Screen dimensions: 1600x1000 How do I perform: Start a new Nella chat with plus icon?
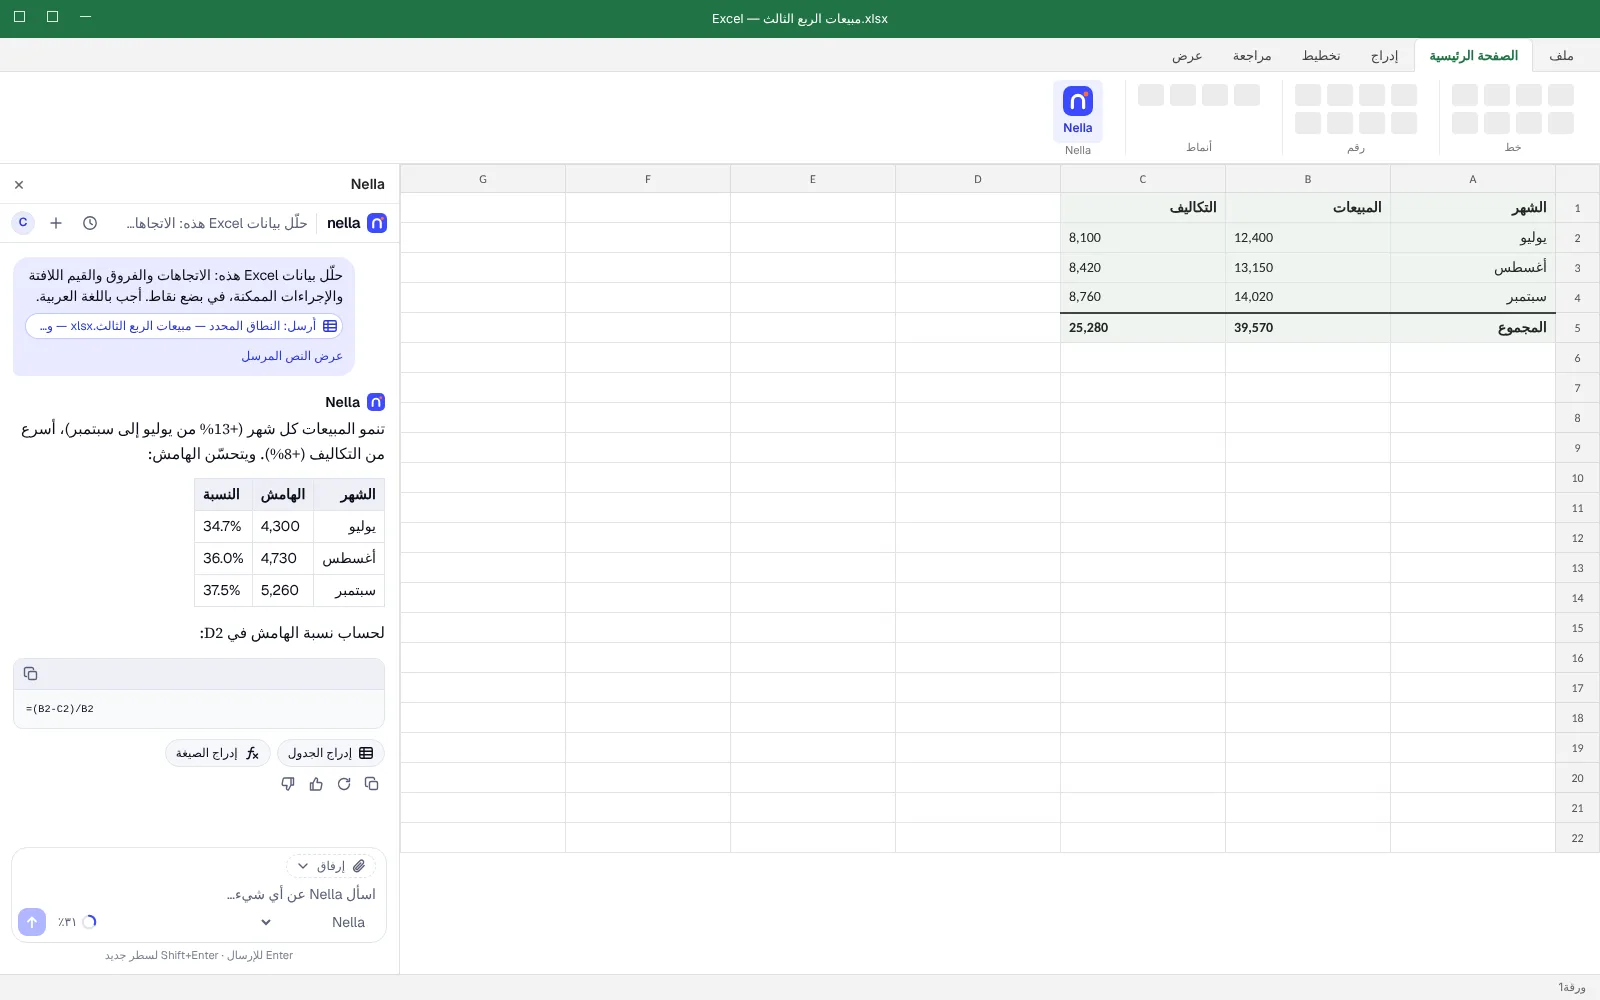point(56,223)
